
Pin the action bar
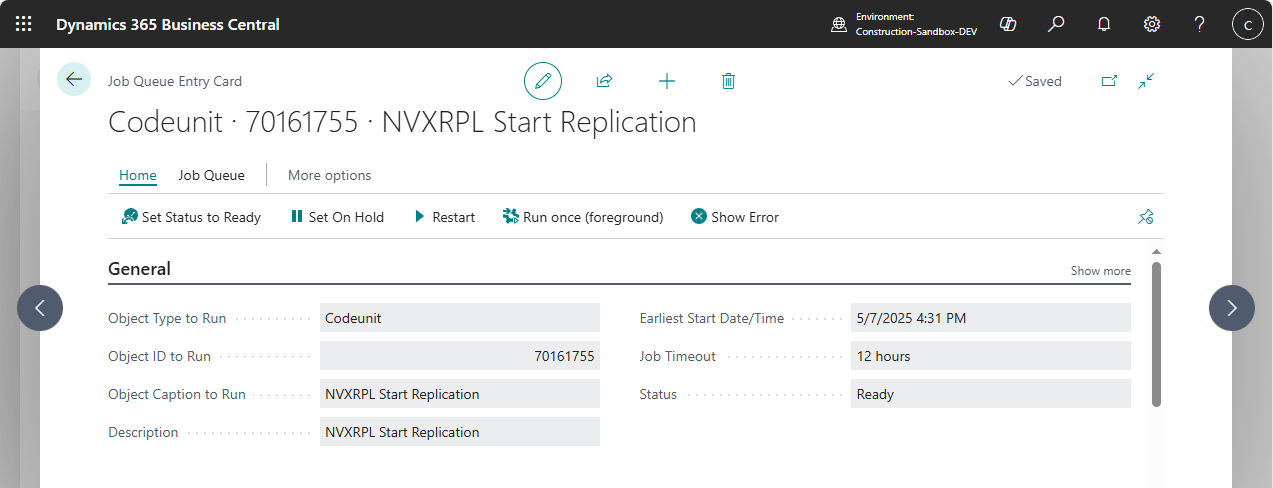pos(1146,217)
